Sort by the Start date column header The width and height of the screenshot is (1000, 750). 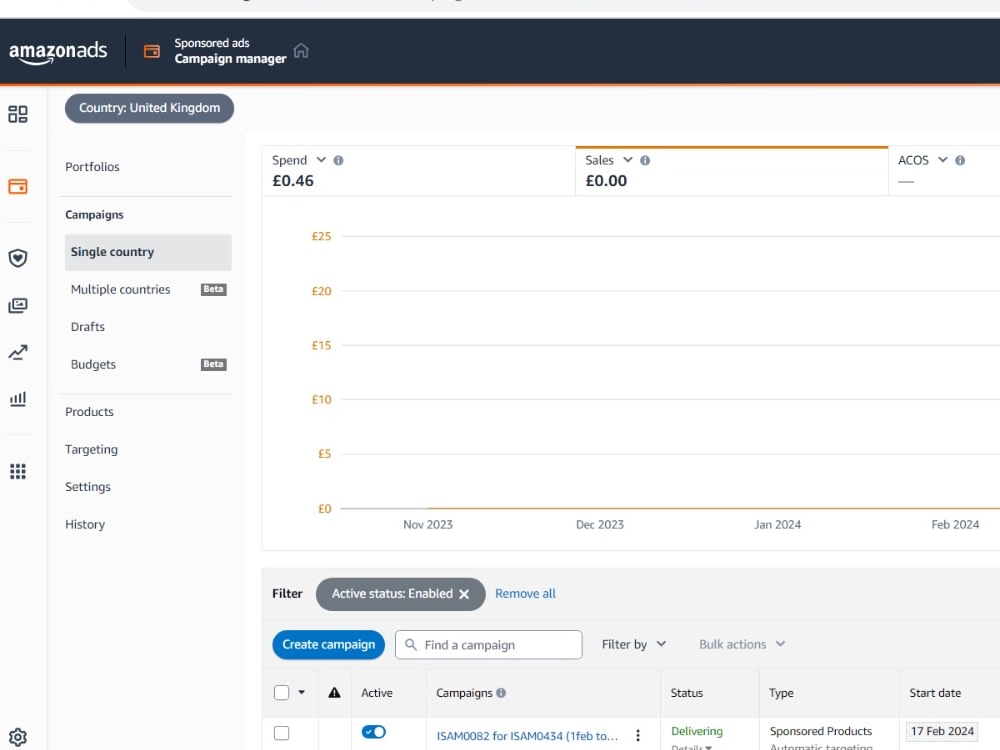tap(935, 693)
